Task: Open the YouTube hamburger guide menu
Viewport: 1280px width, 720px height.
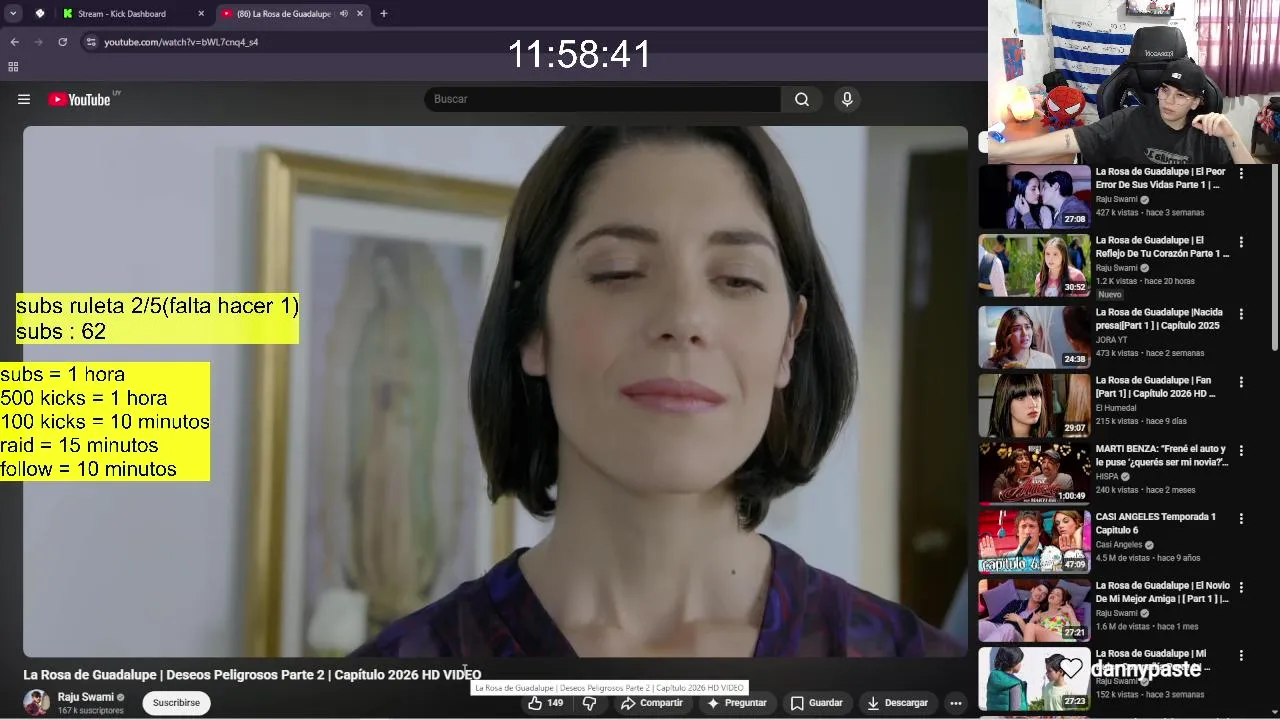Action: [24, 99]
